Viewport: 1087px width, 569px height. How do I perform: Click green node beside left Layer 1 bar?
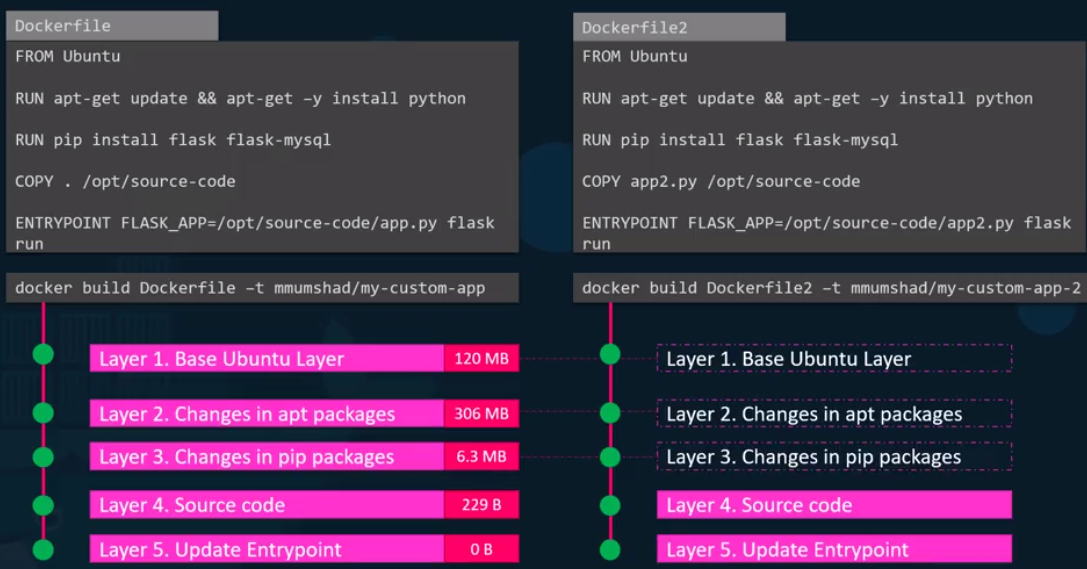43,354
